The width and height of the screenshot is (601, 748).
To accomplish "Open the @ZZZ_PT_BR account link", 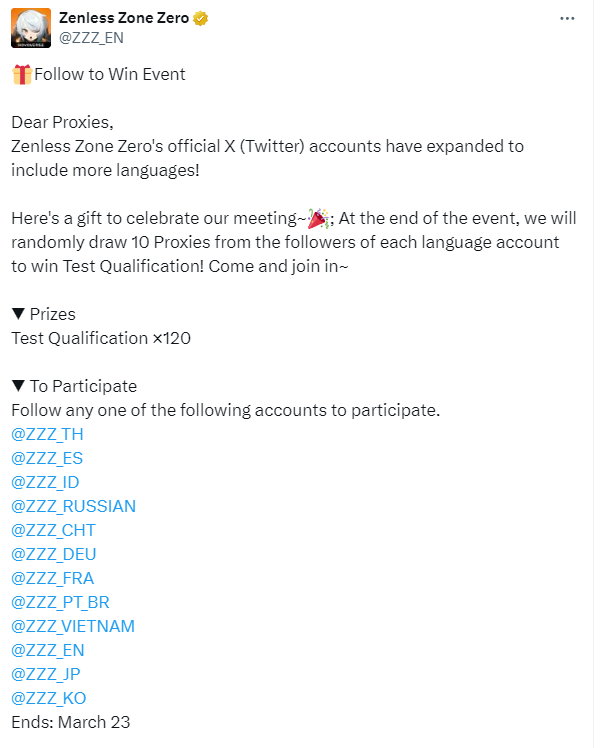I will click(x=61, y=602).
